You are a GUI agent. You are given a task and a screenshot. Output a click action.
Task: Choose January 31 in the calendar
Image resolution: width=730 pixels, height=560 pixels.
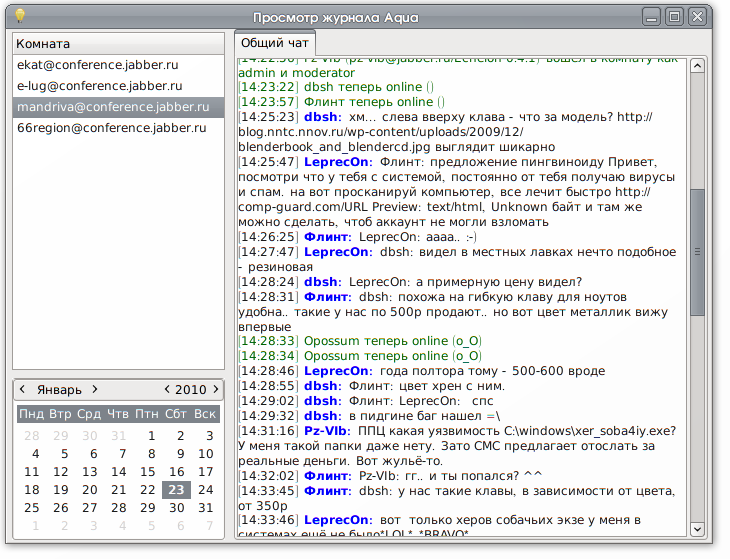[x=205, y=508]
